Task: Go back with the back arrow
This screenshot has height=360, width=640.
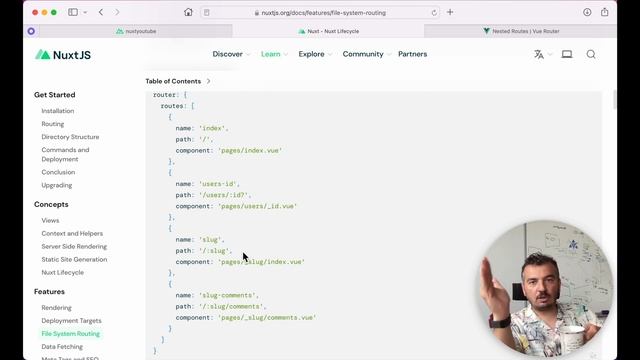Action: click(101, 12)
